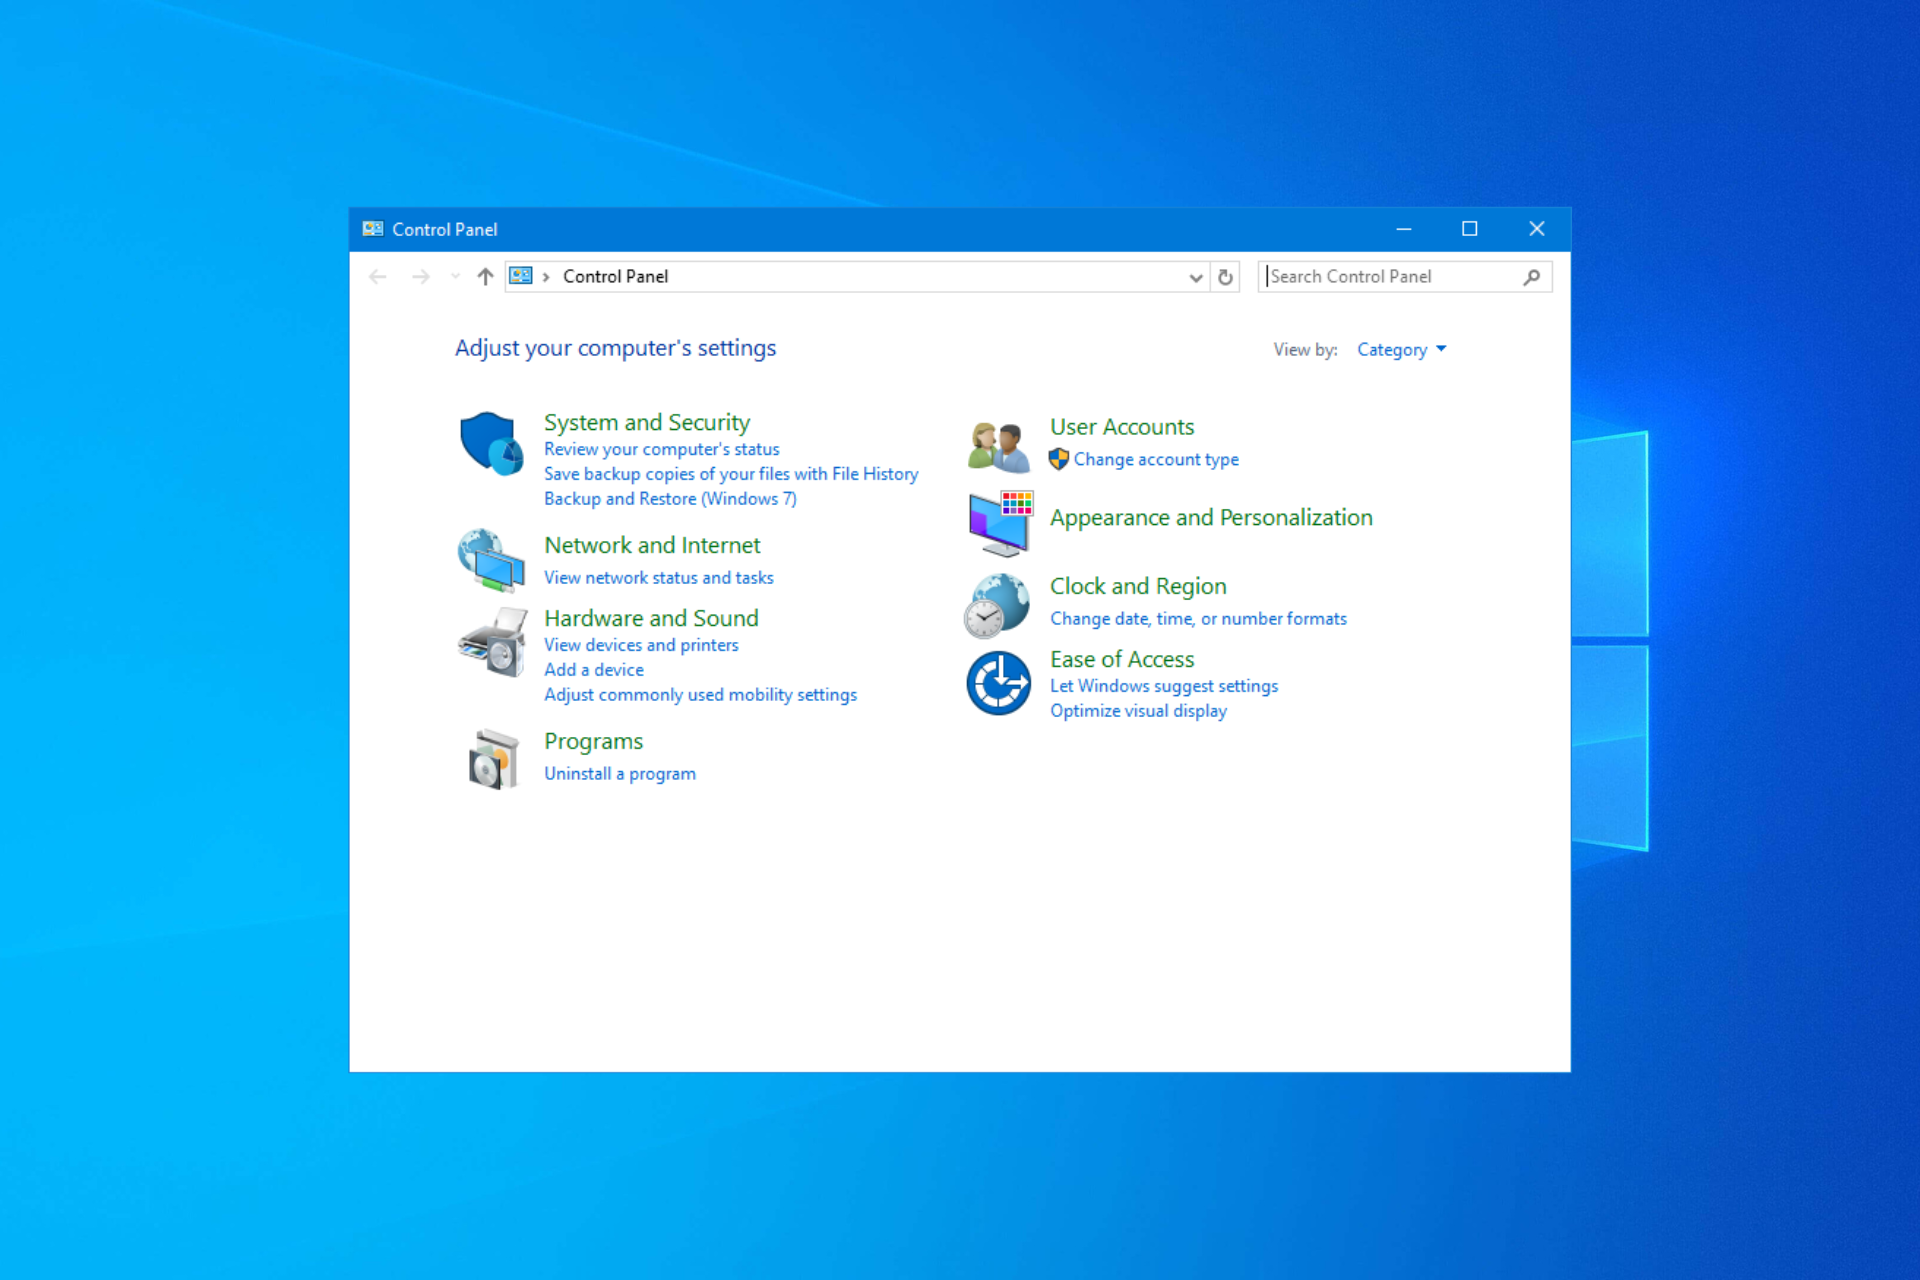Click the Forward navigation arrow
Image resolution: width=1920 pixels, height=1280 pixels.
tap(421, 277)
